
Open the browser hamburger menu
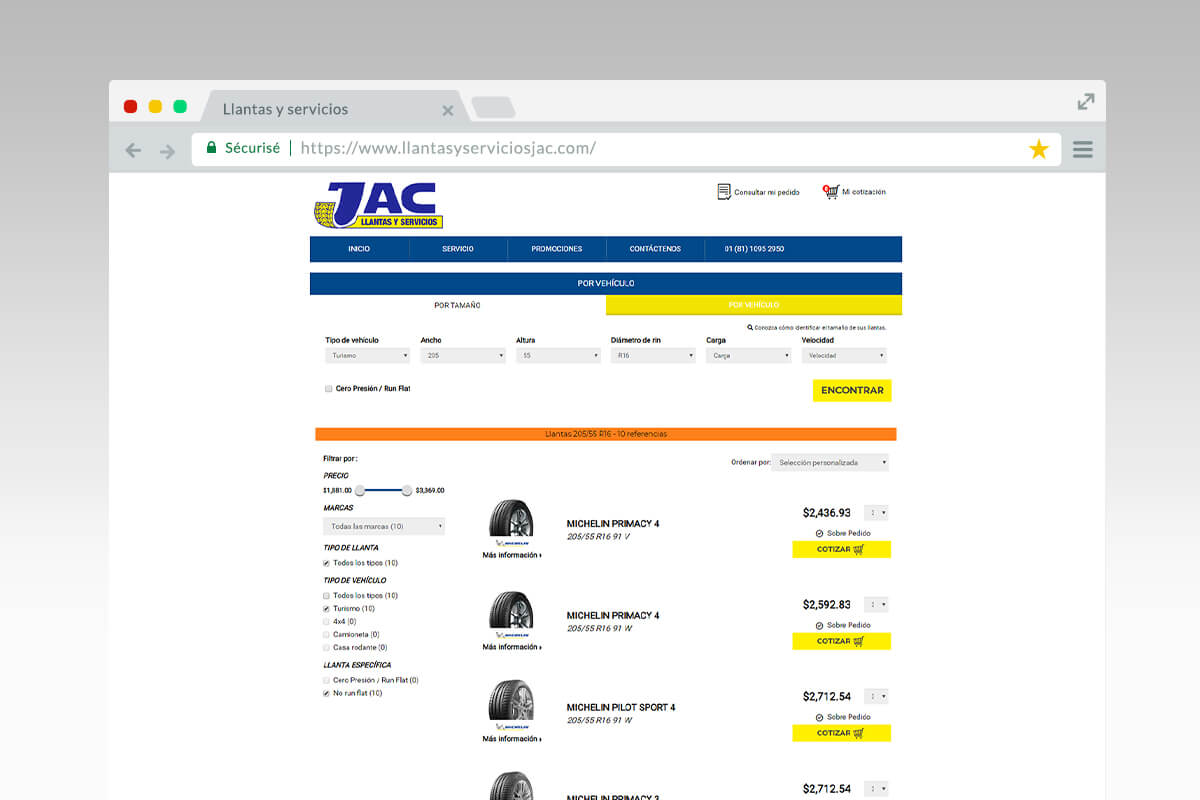click(x=1082, y=150)
